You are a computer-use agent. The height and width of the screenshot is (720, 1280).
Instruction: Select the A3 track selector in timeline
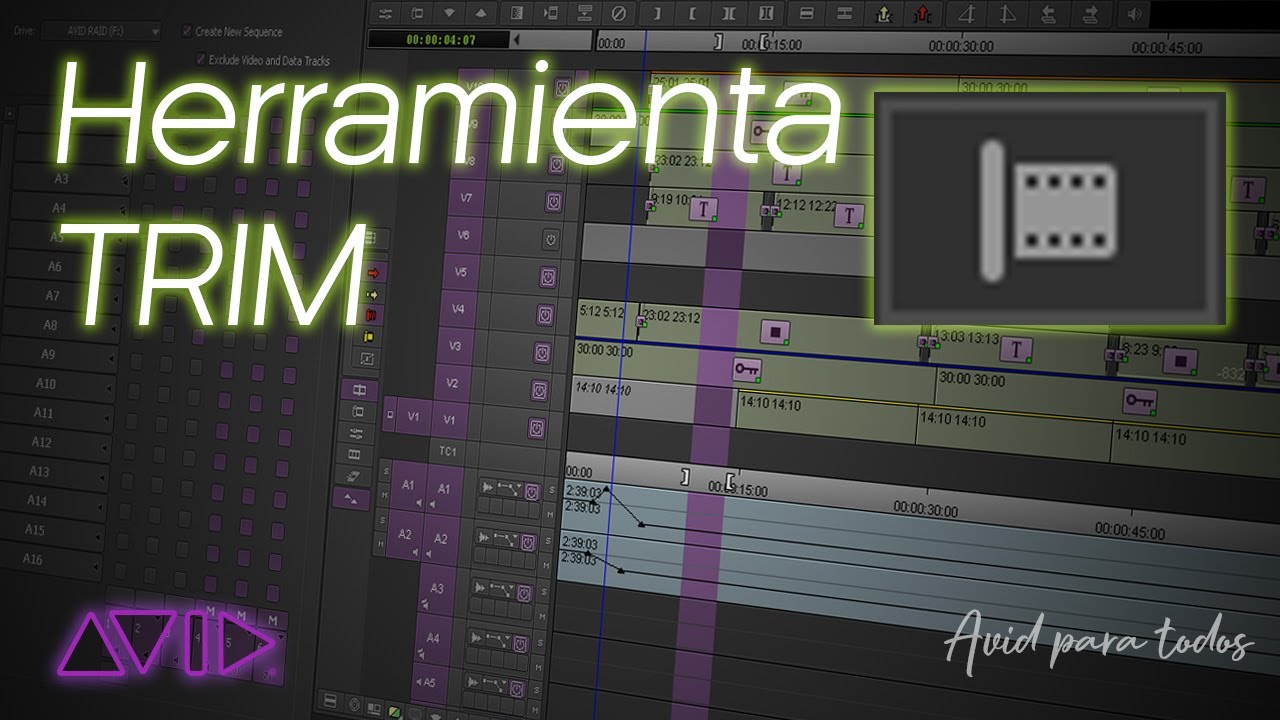pos(436,590)
